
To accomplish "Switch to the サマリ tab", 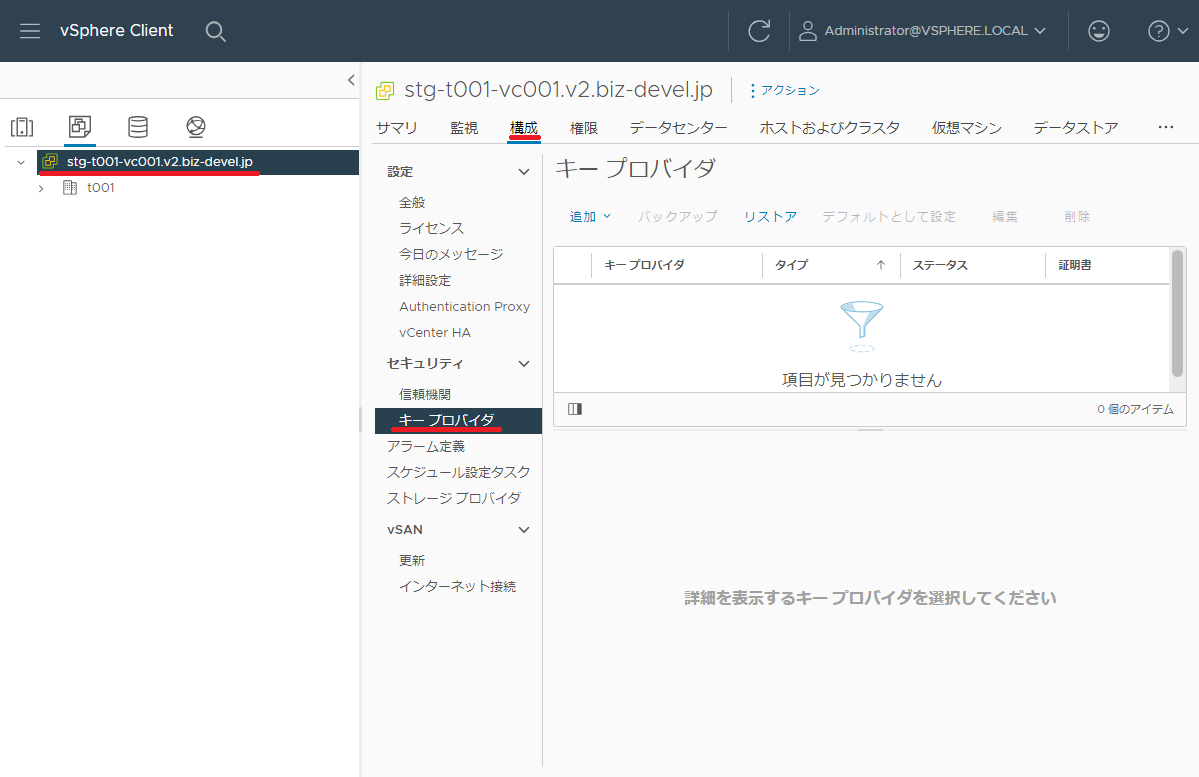I will click(397, 128).
